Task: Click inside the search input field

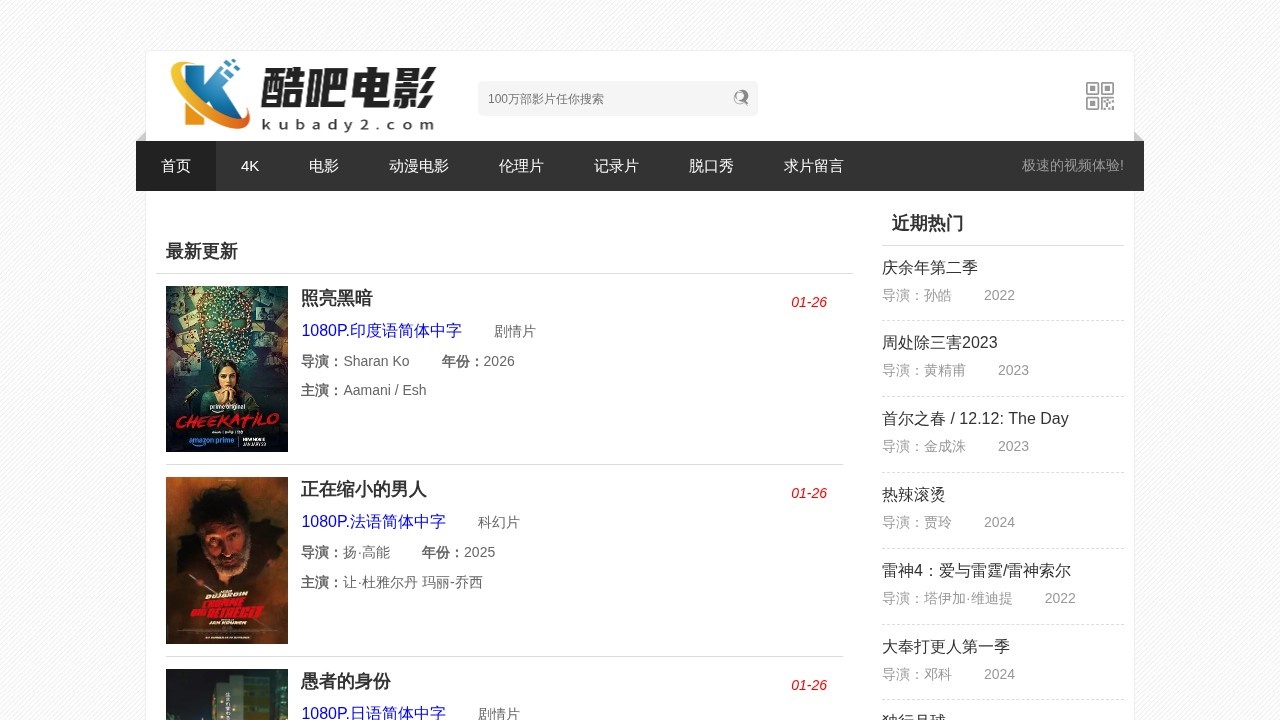Action: pos(600,98)
